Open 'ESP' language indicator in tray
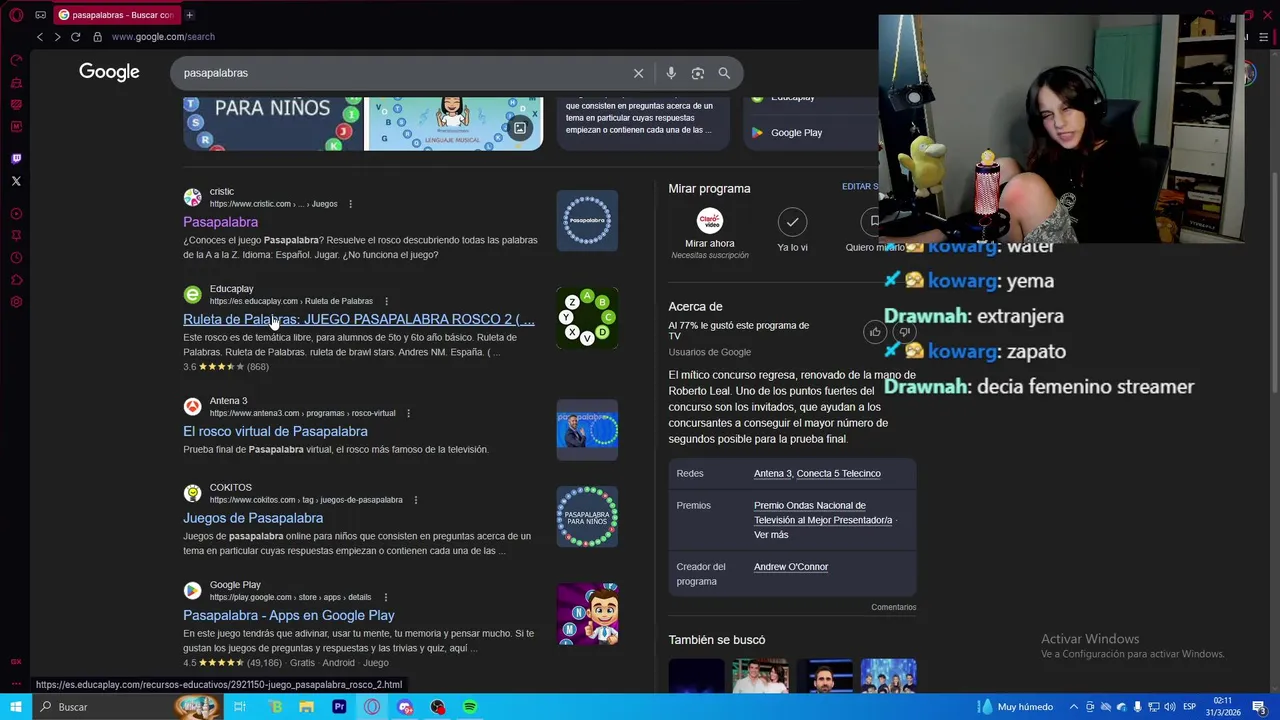 1190,707
